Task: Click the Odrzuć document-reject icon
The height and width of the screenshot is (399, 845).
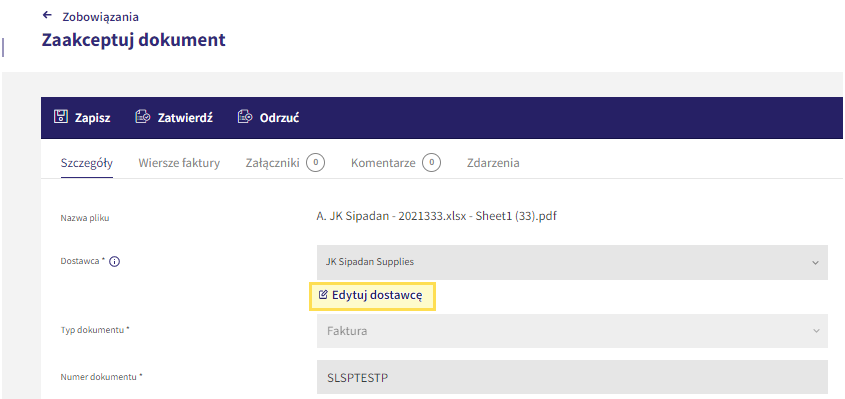Action: [x=245, y=116]
